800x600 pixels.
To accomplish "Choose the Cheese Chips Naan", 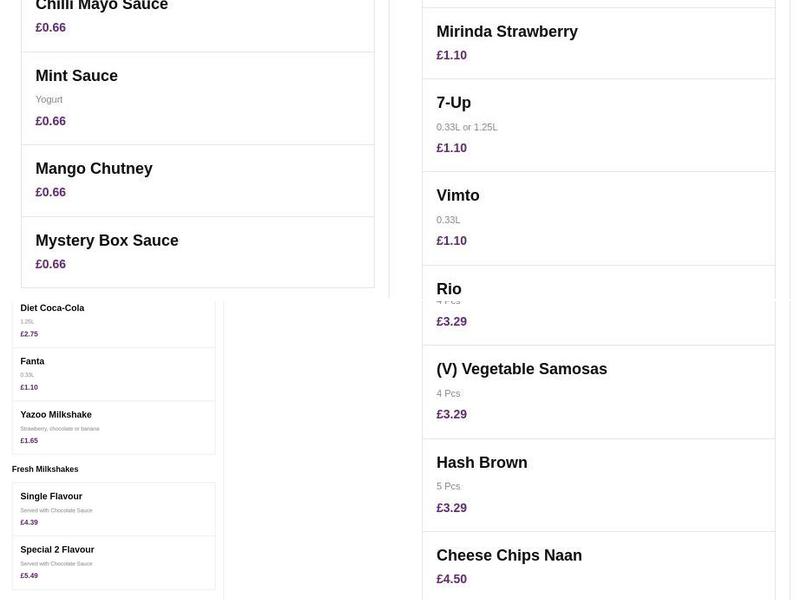I will click(509, 554).
